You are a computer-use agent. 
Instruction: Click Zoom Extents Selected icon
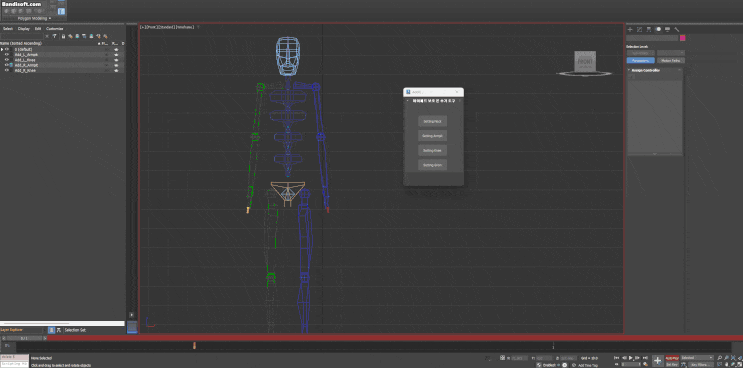[x=733, y=358]
